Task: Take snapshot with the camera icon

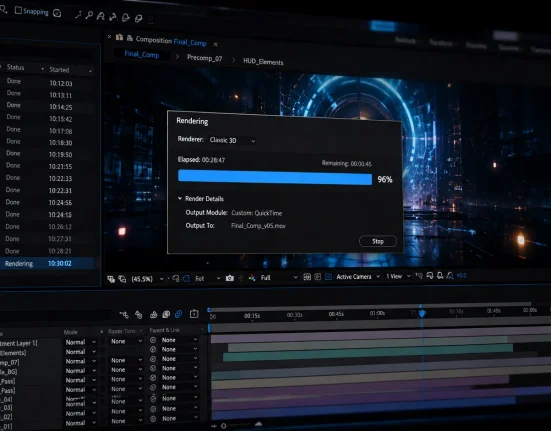Action: [229, 278]
